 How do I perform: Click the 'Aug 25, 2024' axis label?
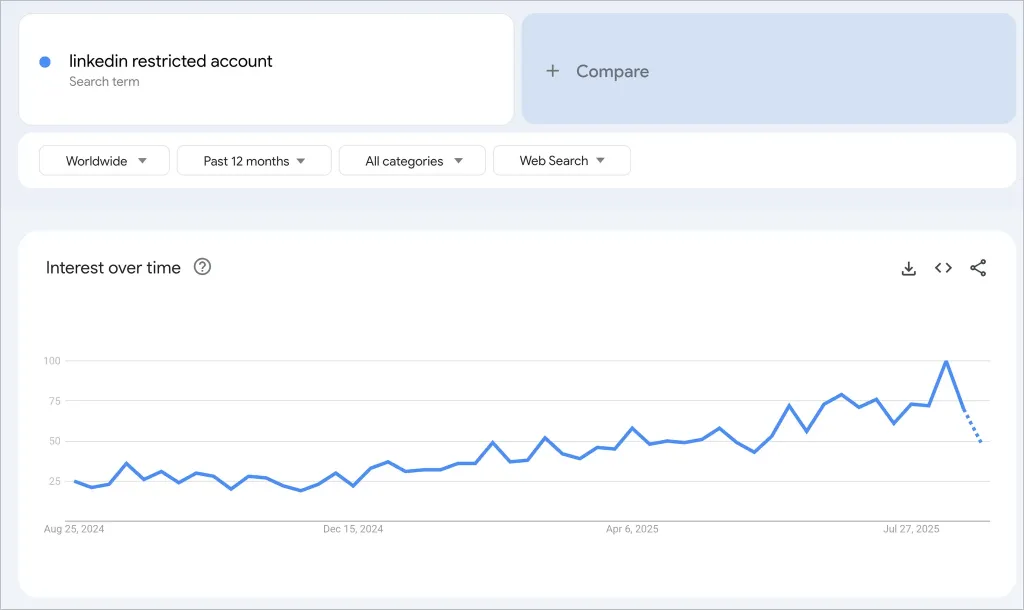tap(74, 529)
